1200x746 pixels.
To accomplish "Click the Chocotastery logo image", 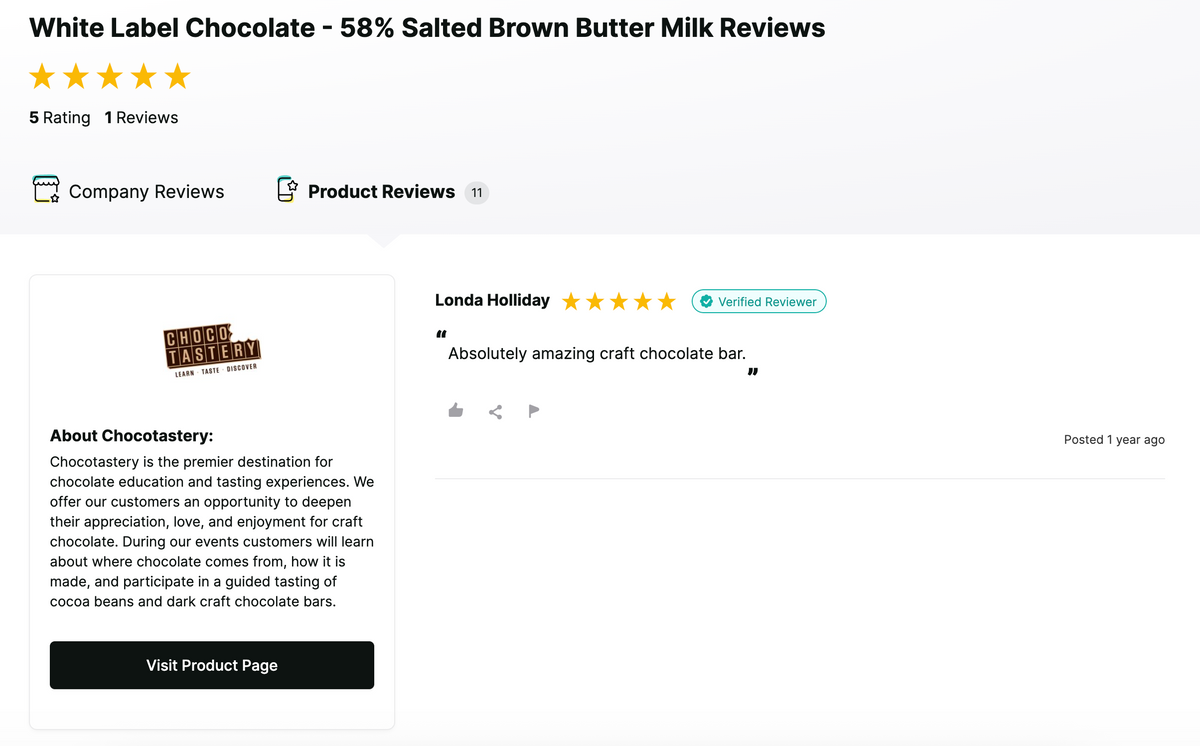I will coord(212,350).
